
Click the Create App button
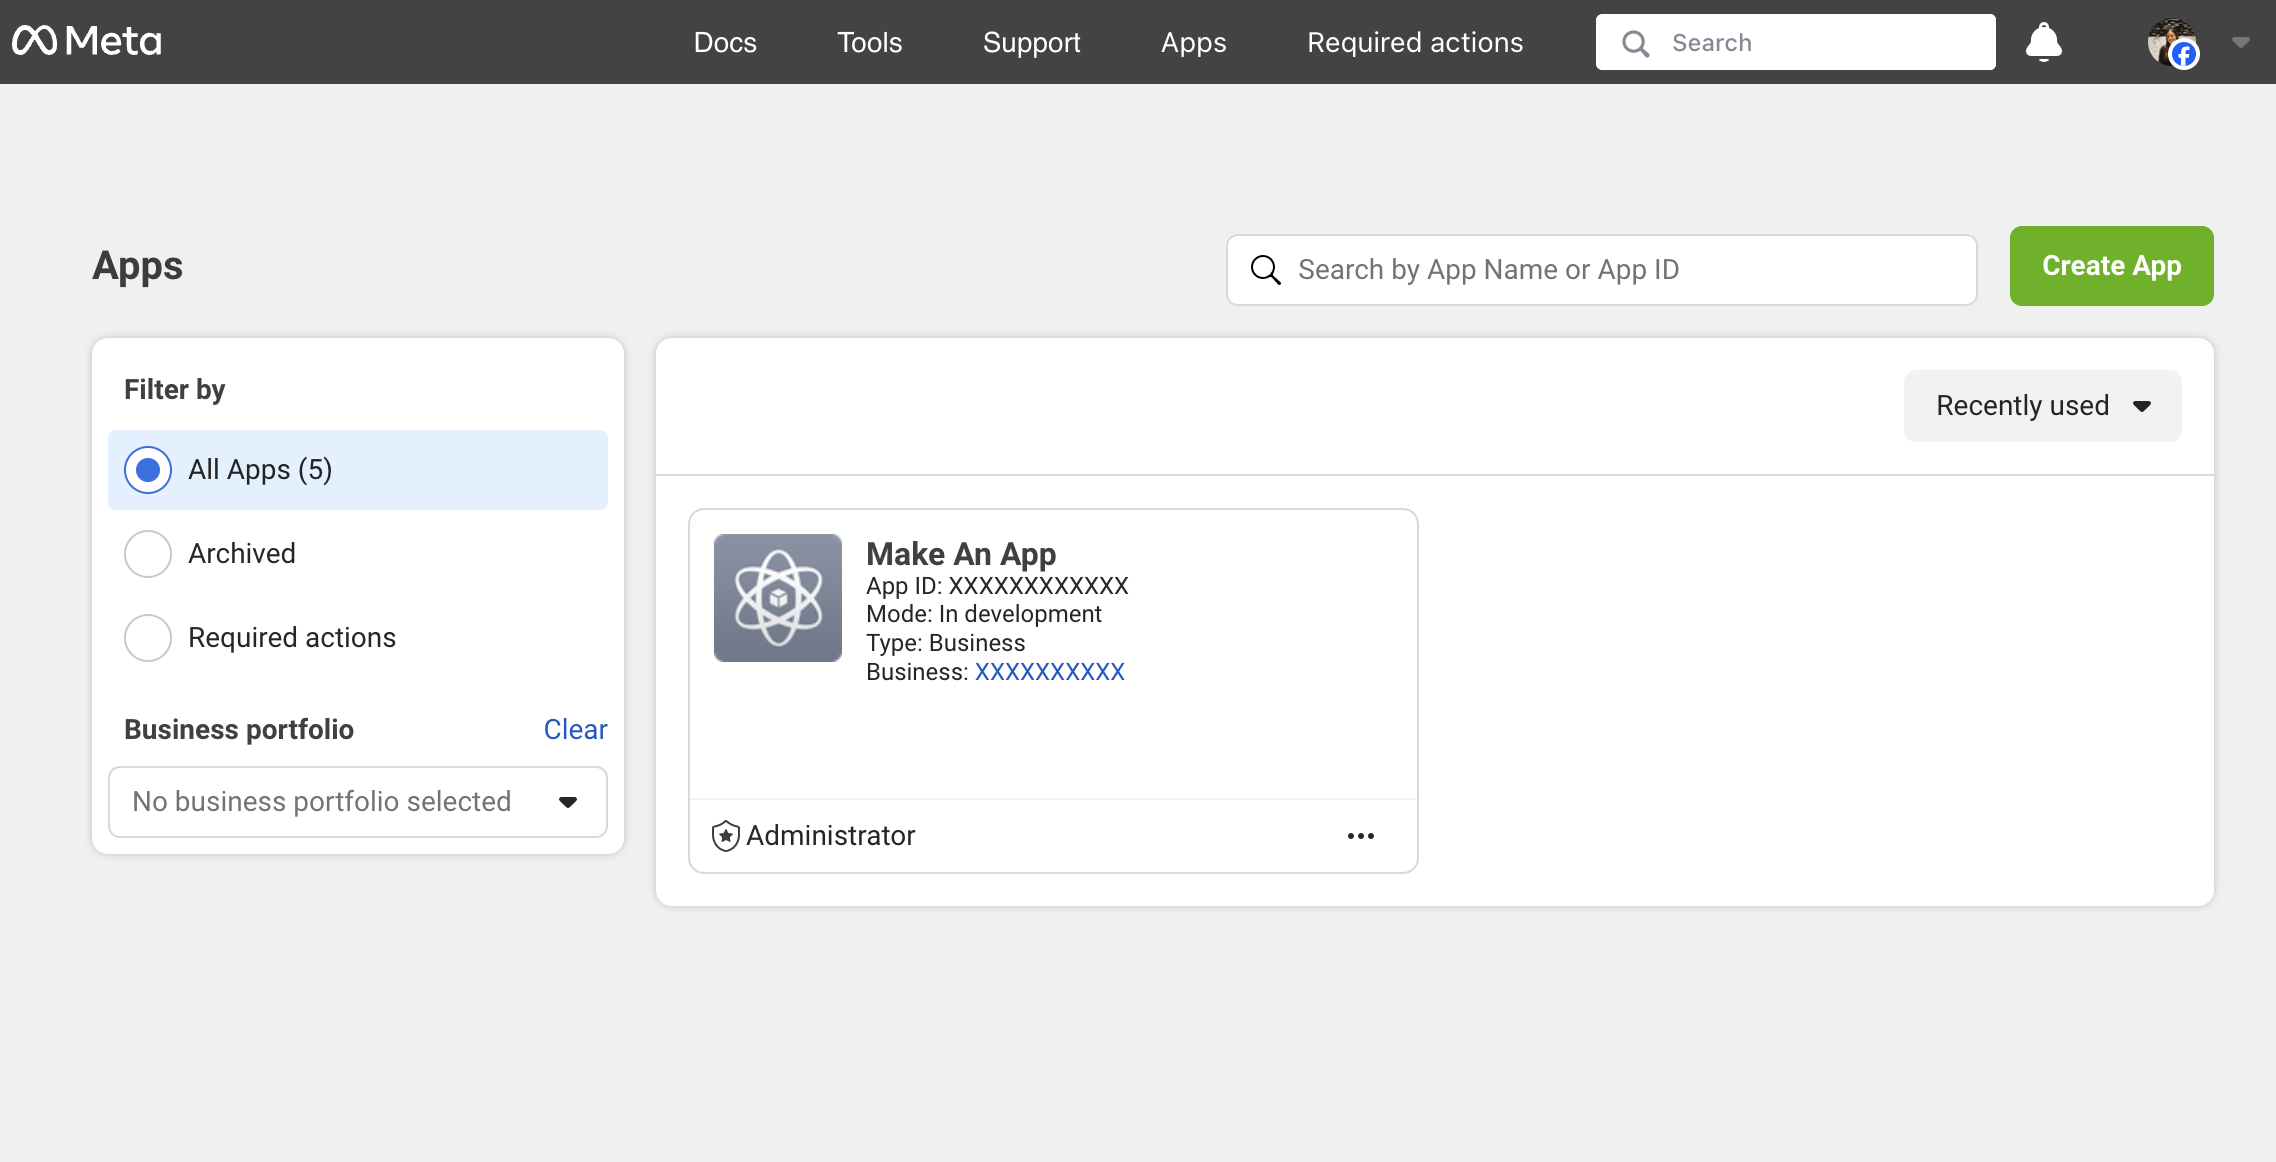[2112, 266]
